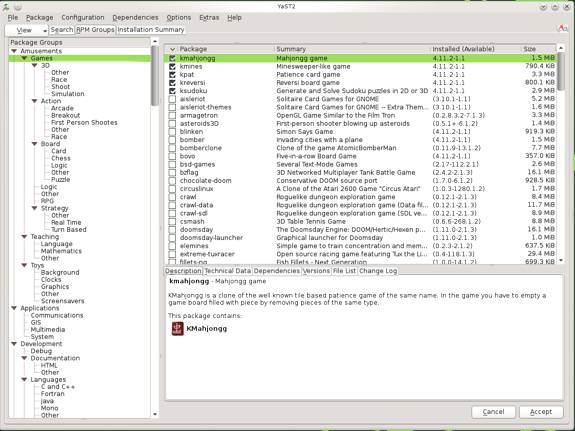Open the Package menu

point(40,18)
